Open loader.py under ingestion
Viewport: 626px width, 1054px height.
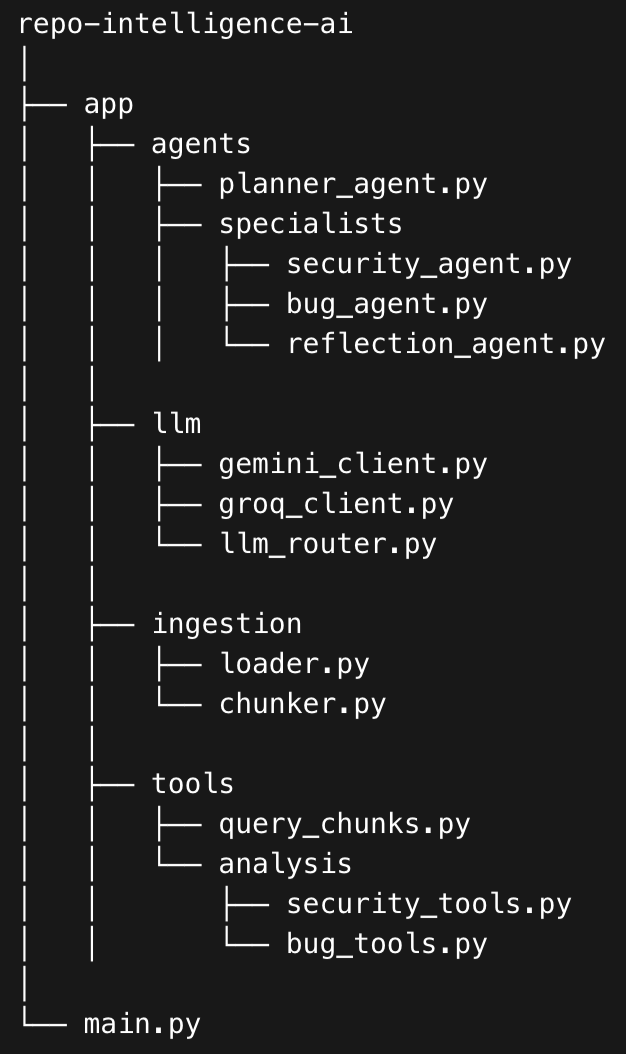tap(294, 664)
